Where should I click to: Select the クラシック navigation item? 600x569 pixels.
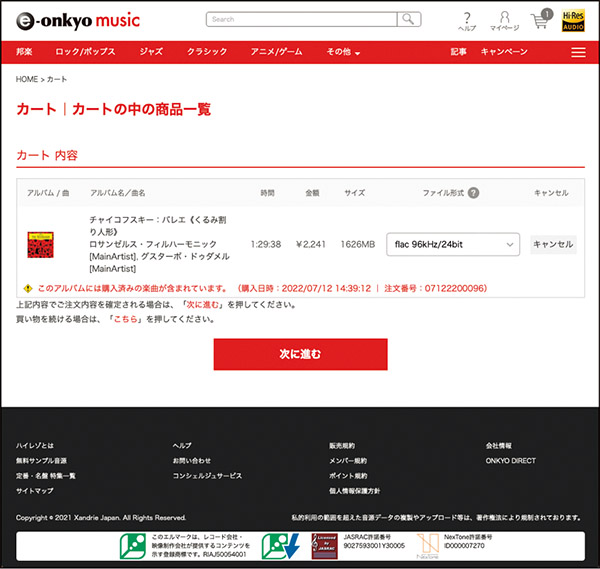coord(207,52)
